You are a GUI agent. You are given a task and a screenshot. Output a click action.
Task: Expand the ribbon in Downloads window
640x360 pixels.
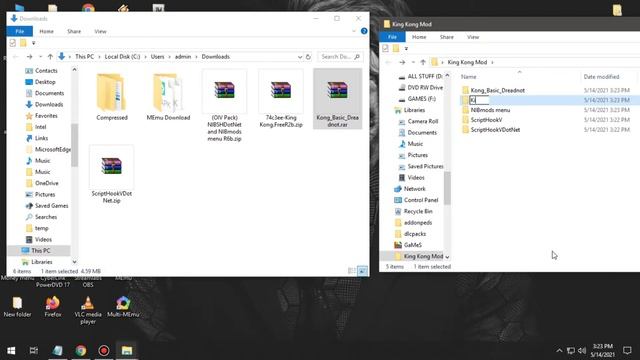[354, 31]
